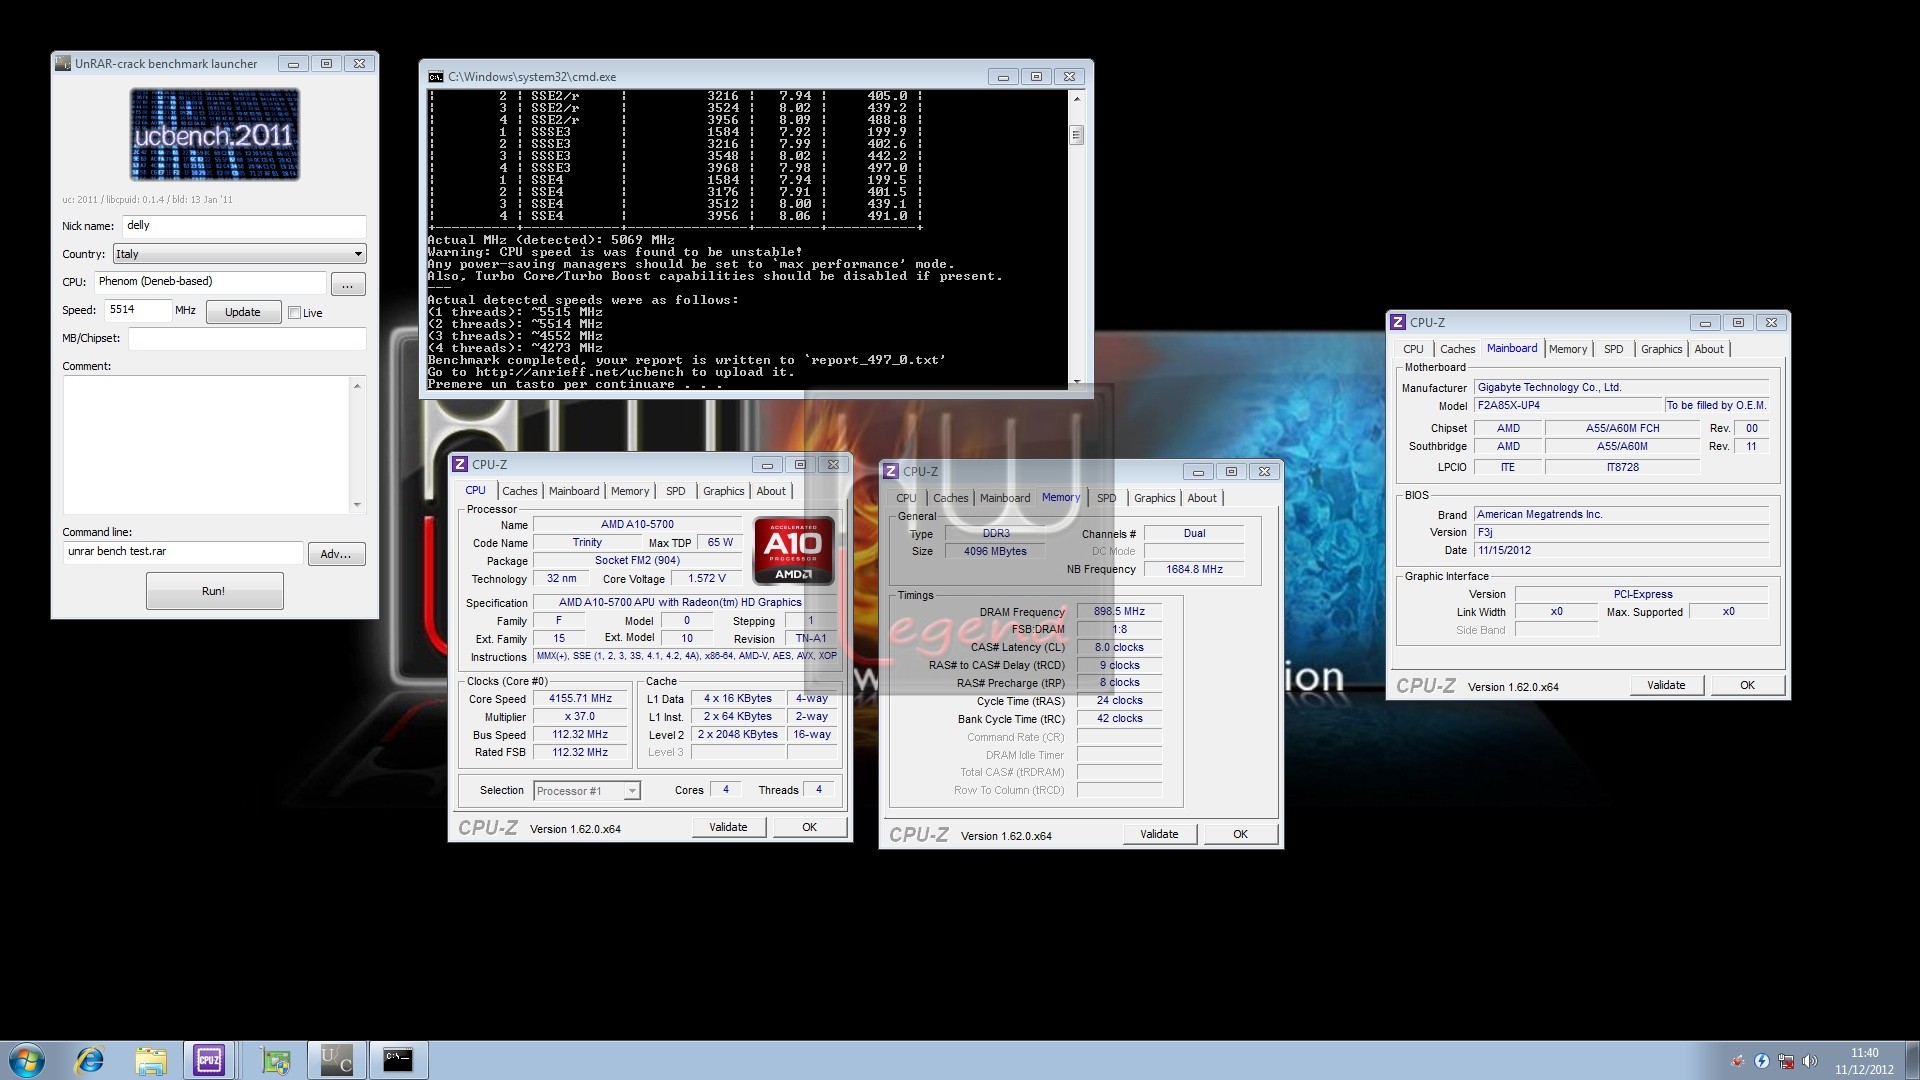The image size is (1920, 1080).
Task: Click the DRAM Frequency value 898.5 MHz
Action: coord(1119,611)
